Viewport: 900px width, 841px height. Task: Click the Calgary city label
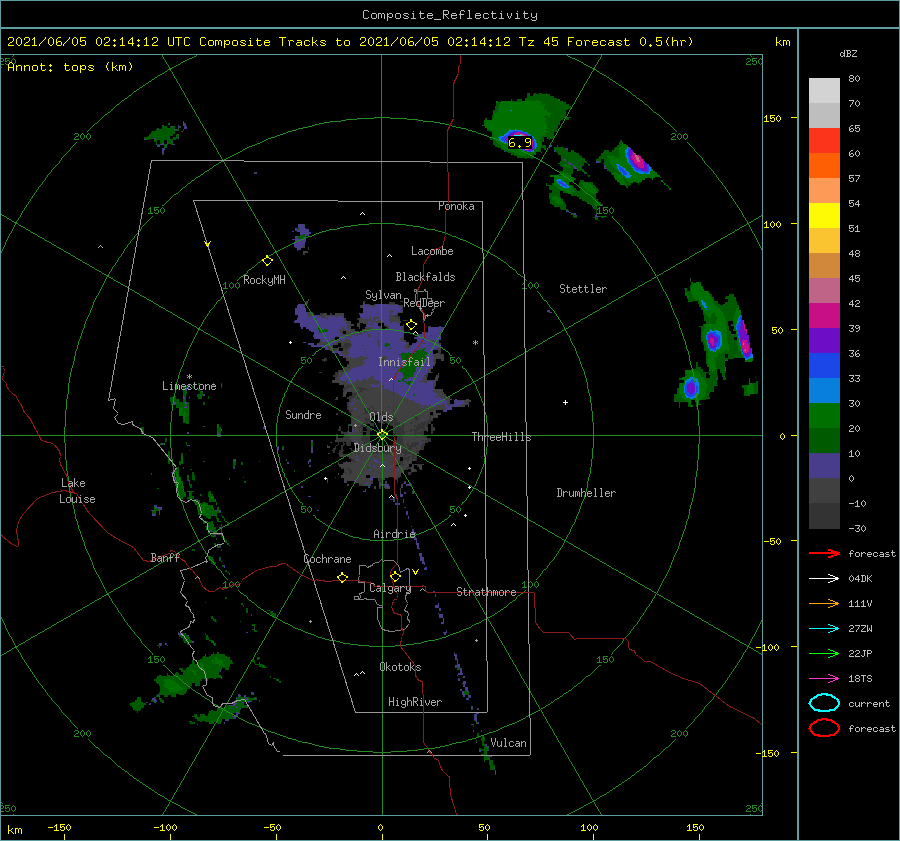pos(390,588)
